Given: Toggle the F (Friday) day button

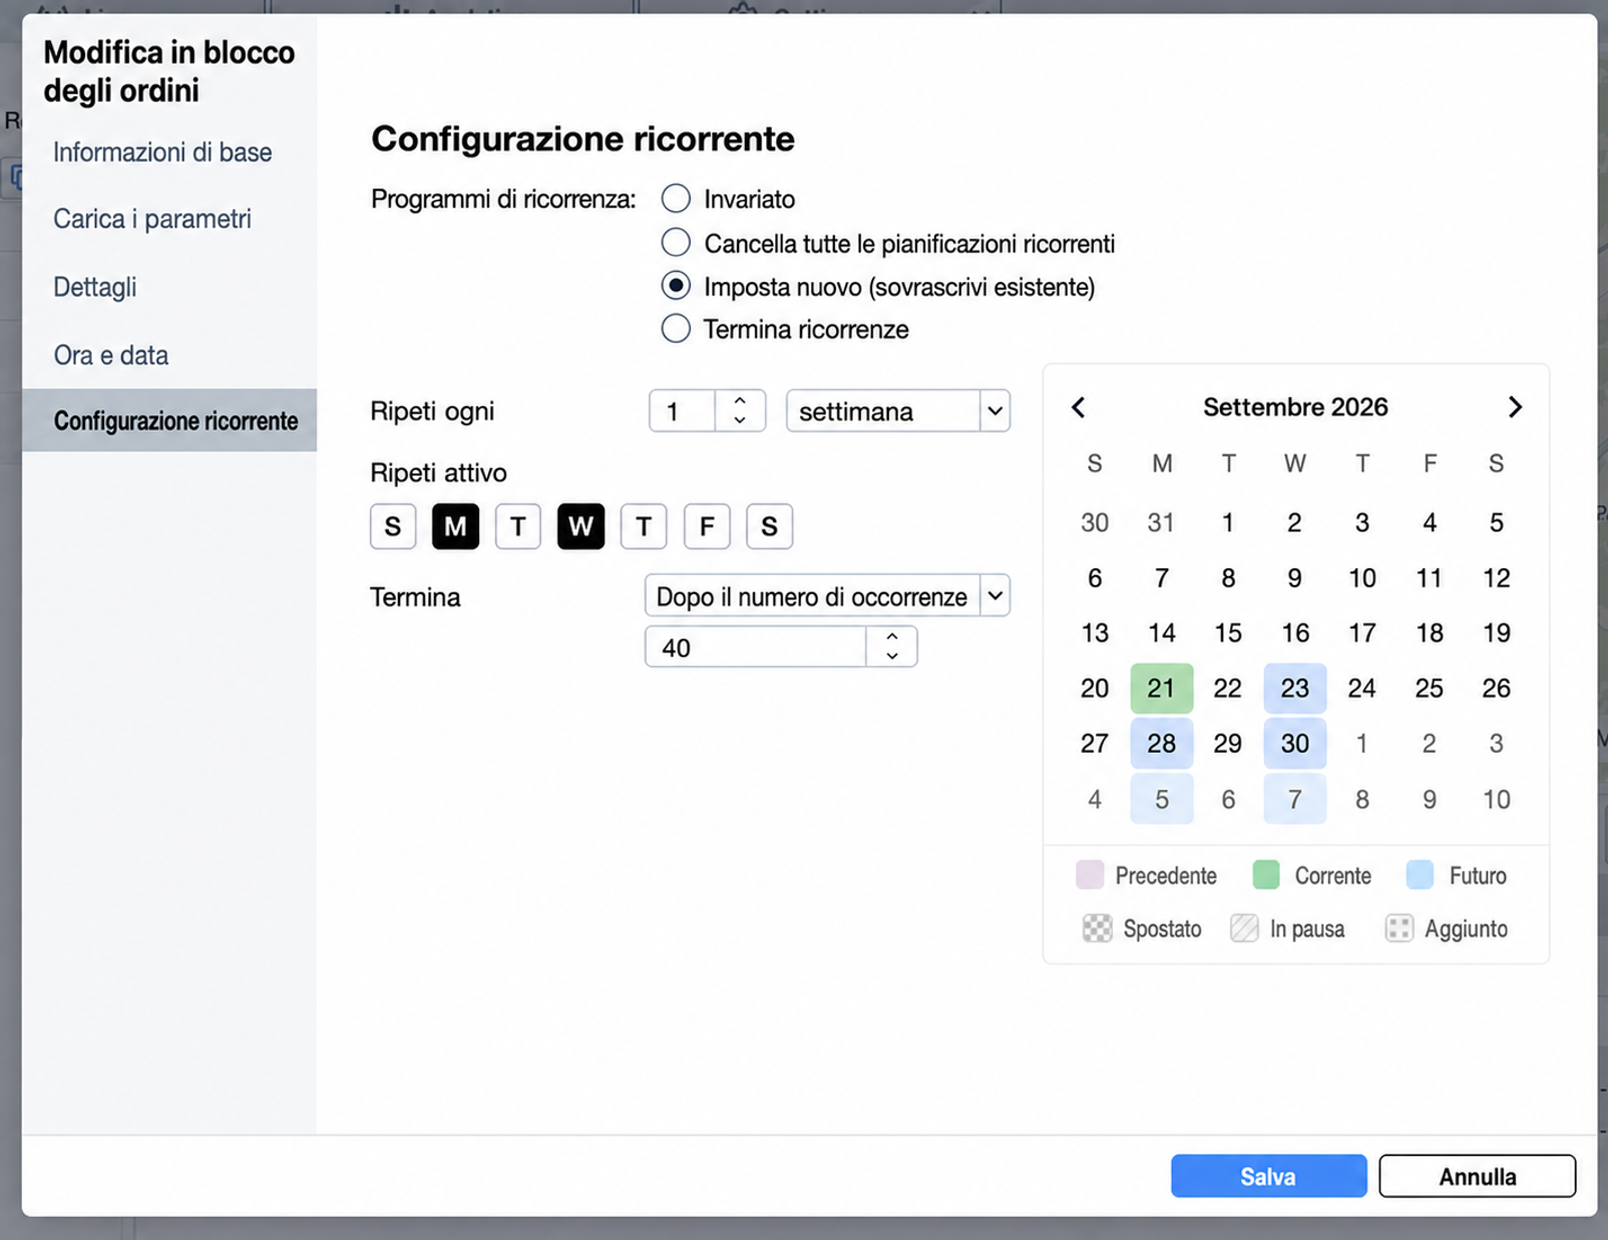Looking at the screenshot, I should click(x=707, y=526).
